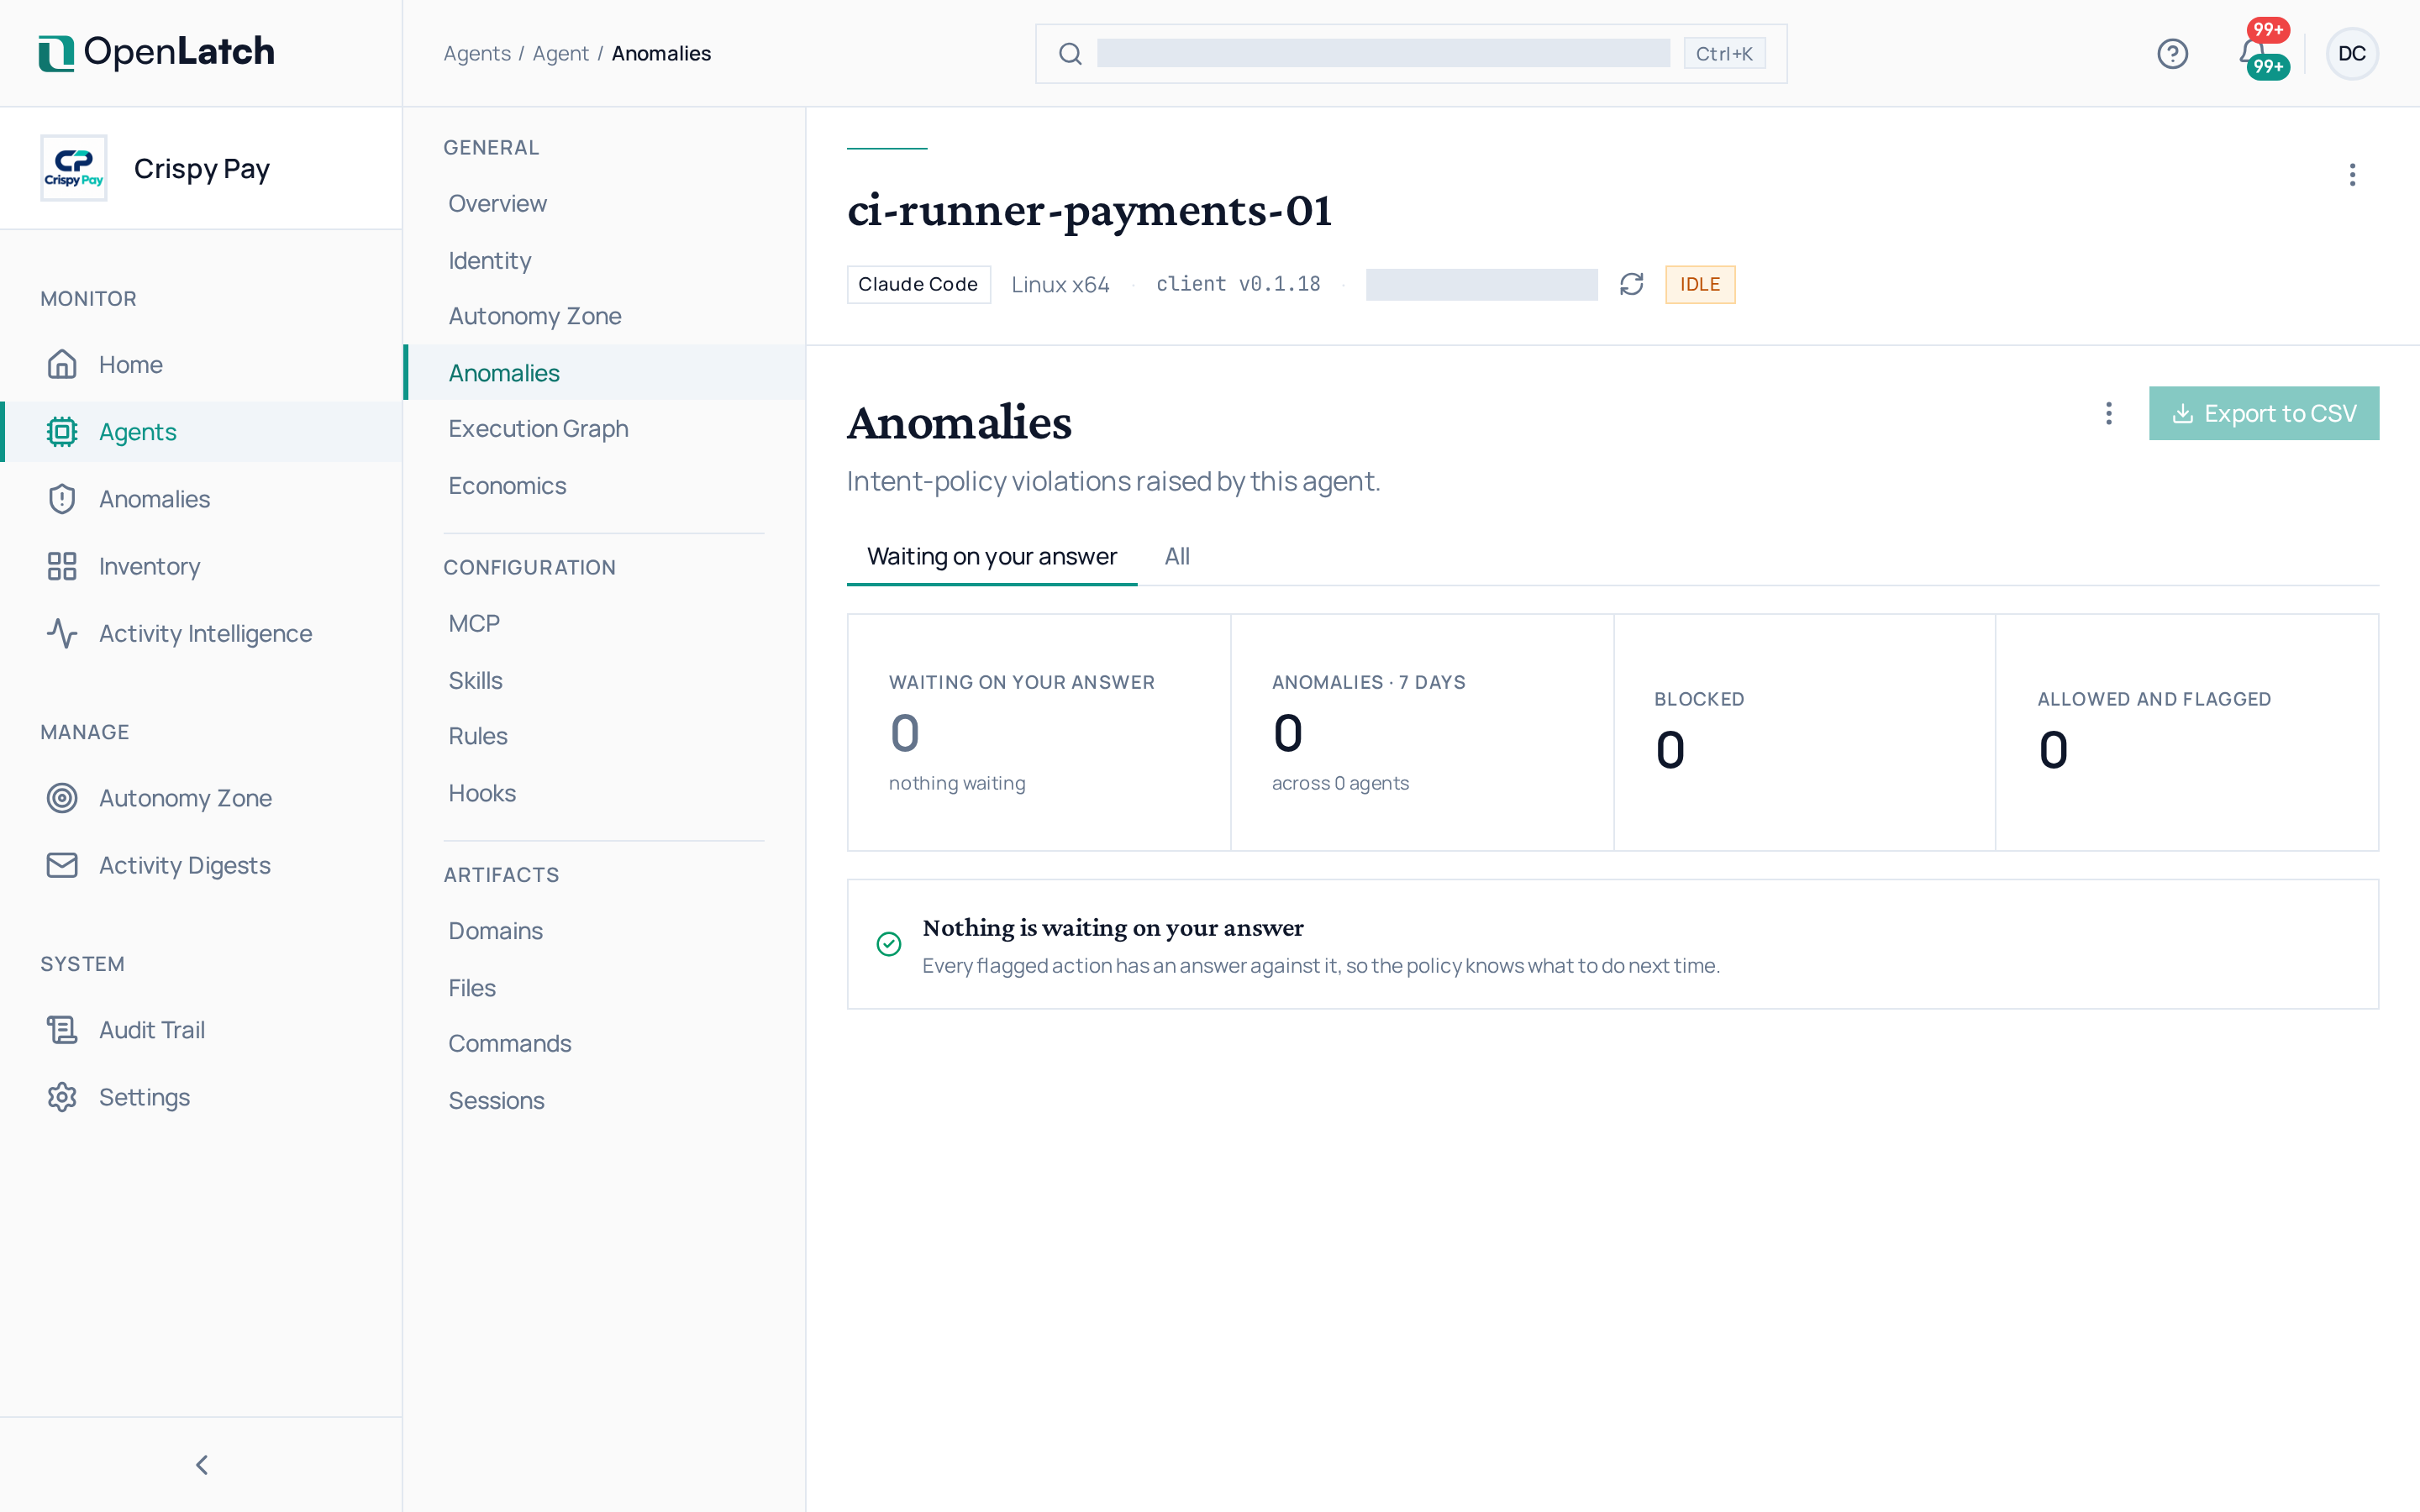This screenshot has width=2420, height=1512.
Task: Open Commands under Artifacts
Action: 604,1043
